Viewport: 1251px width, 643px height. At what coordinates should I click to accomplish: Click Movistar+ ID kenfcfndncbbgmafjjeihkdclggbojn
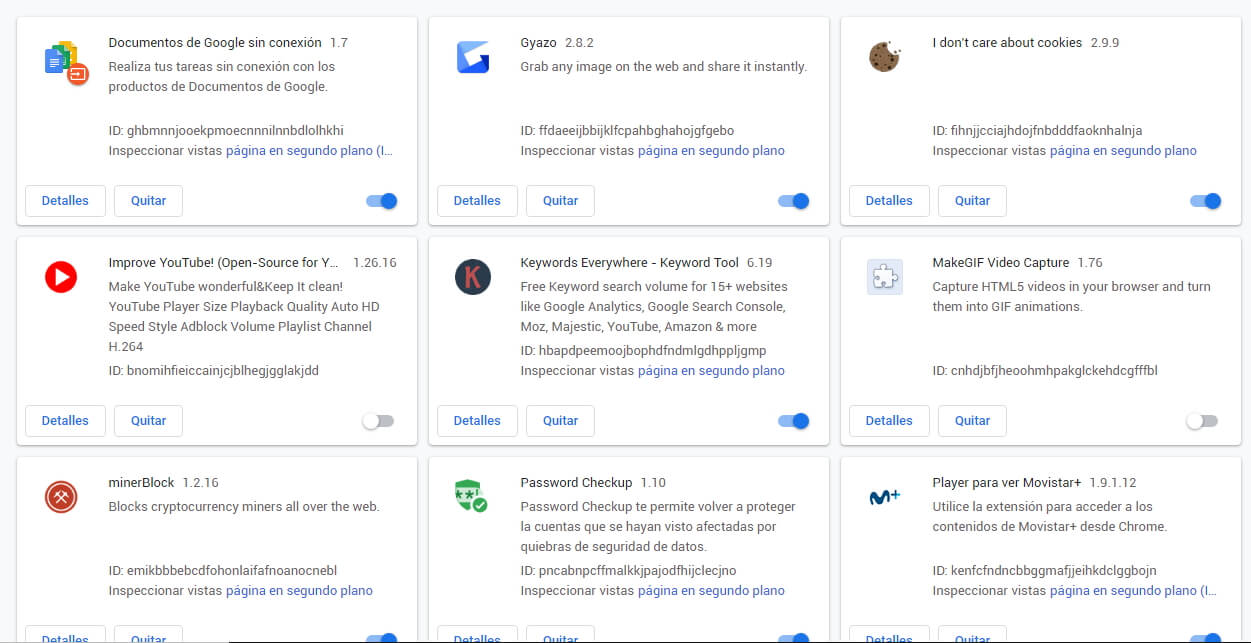(1044, 571)
